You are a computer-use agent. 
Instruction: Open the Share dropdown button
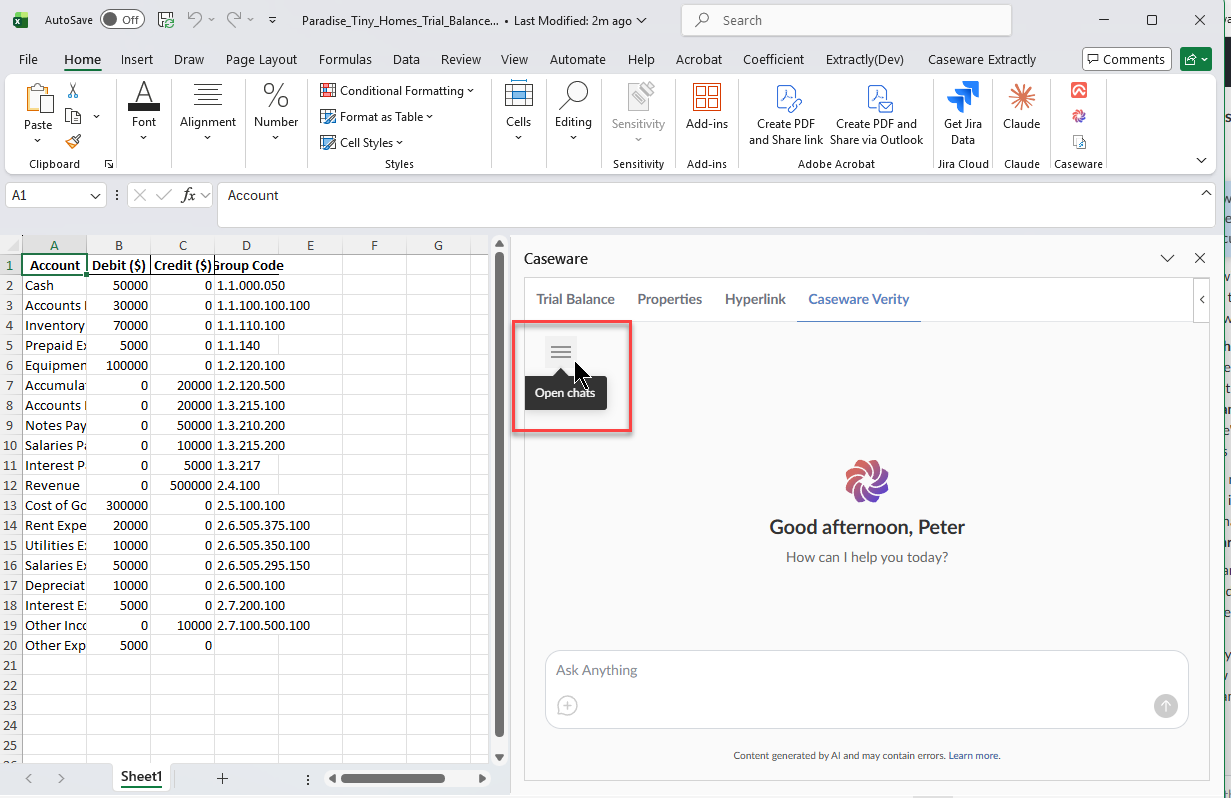[x=1195, y=59]
